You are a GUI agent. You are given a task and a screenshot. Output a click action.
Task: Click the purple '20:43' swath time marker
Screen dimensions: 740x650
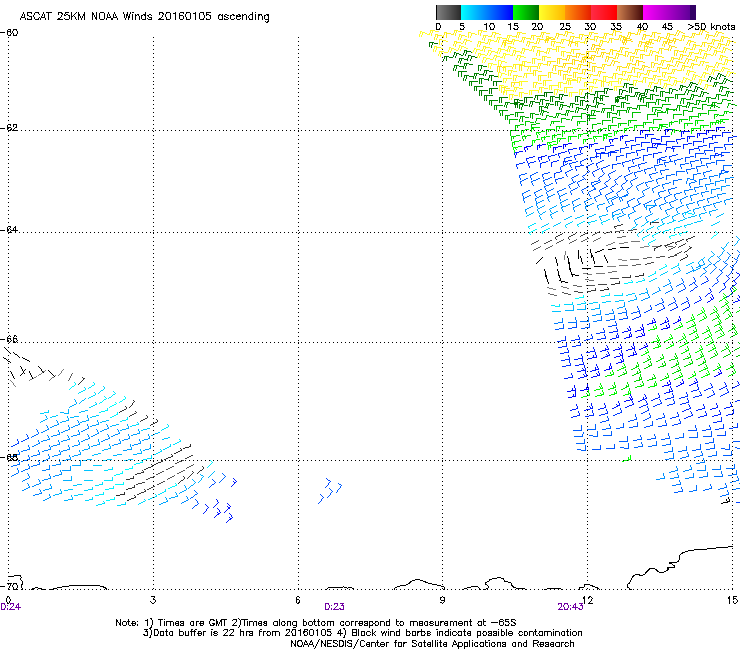570,607
